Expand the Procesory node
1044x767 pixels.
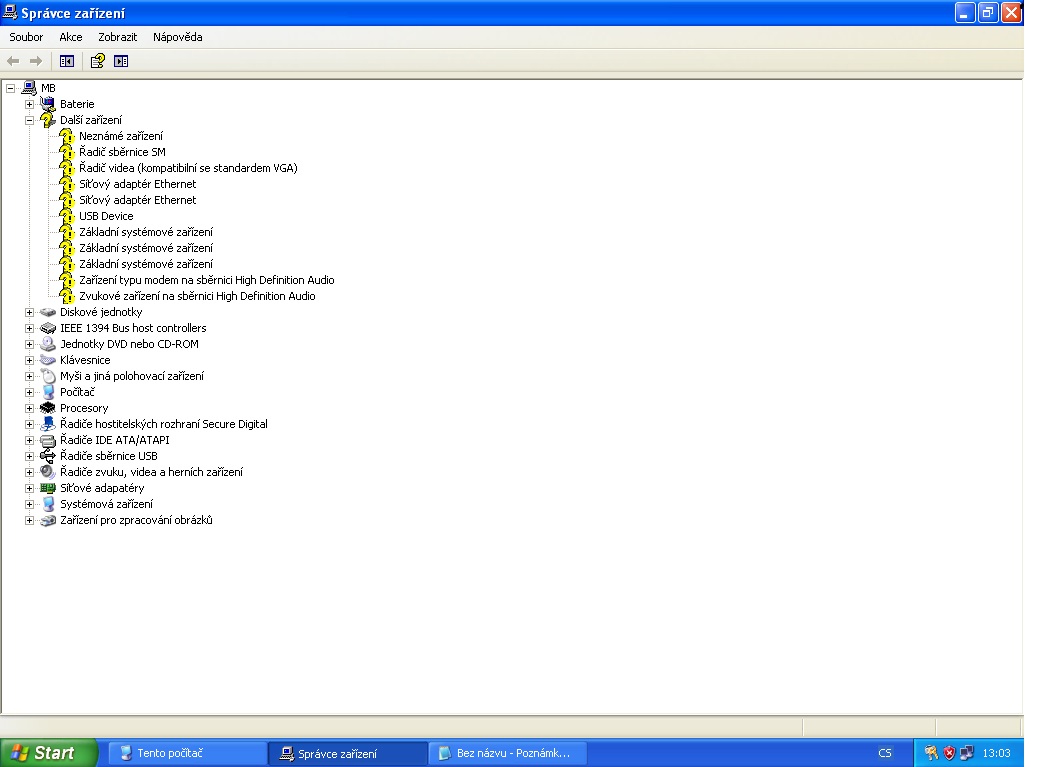pos(29,408)
